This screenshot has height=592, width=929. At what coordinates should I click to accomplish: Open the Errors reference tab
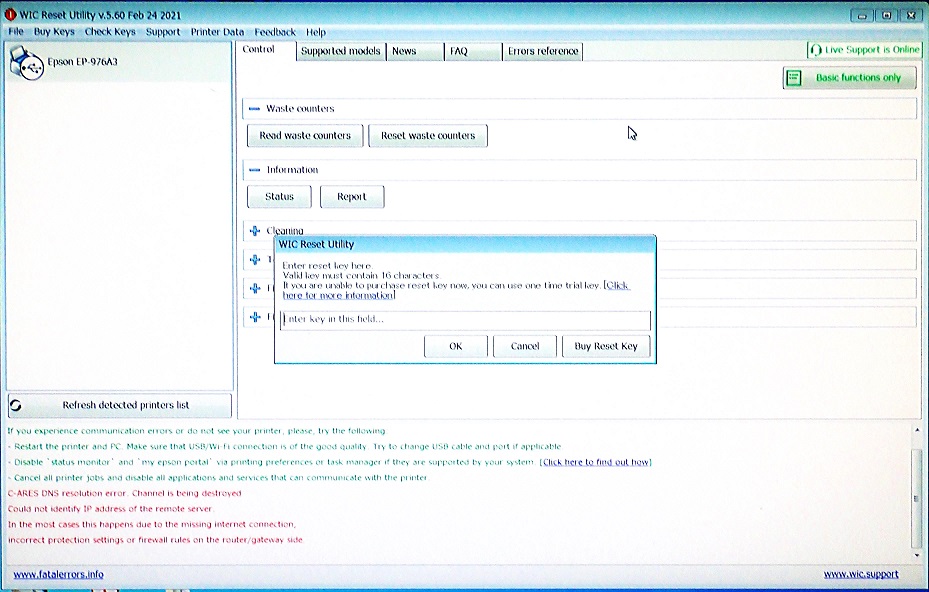point(543,51)
